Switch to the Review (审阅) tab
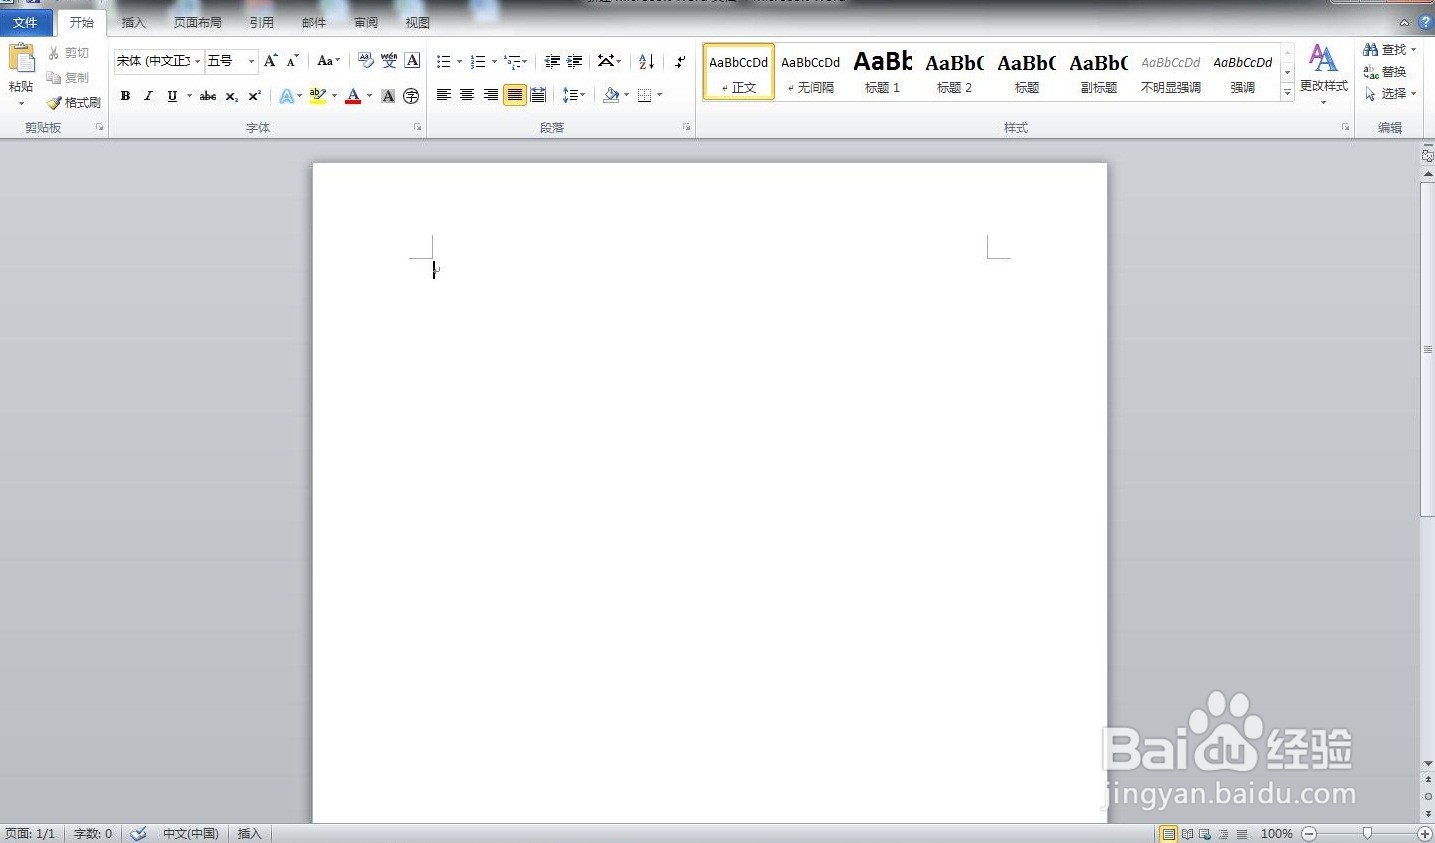Viewport: 1435px width, 843px height. [366, 22]
